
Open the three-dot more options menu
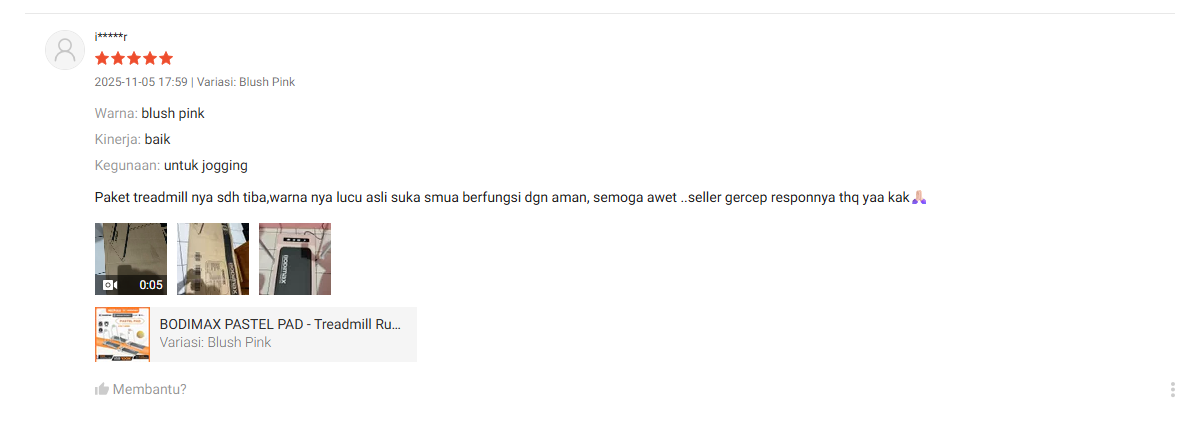pyautogui.click(x=1172, y=389)
